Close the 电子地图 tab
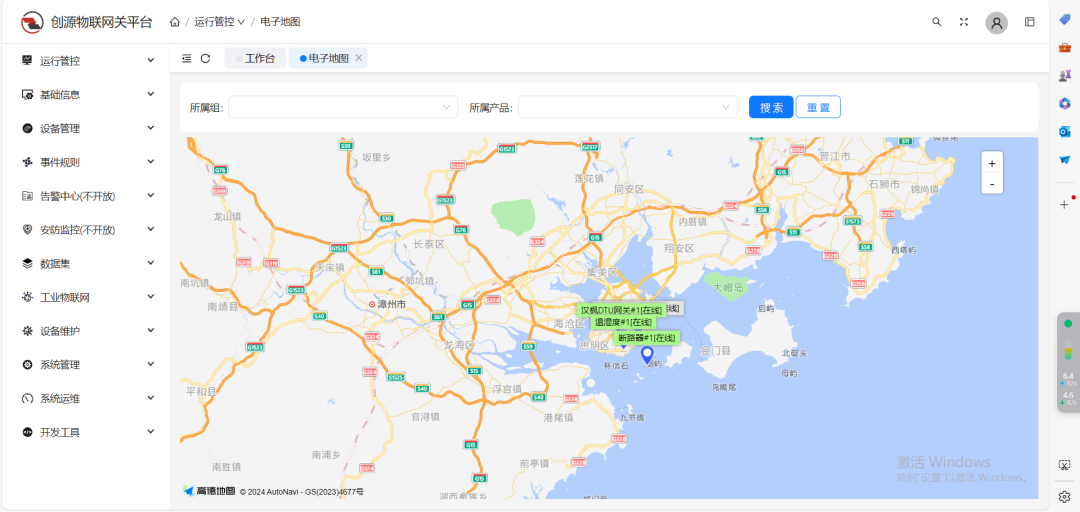Viewport: 1080px width, 512px height. pos(359,59)
